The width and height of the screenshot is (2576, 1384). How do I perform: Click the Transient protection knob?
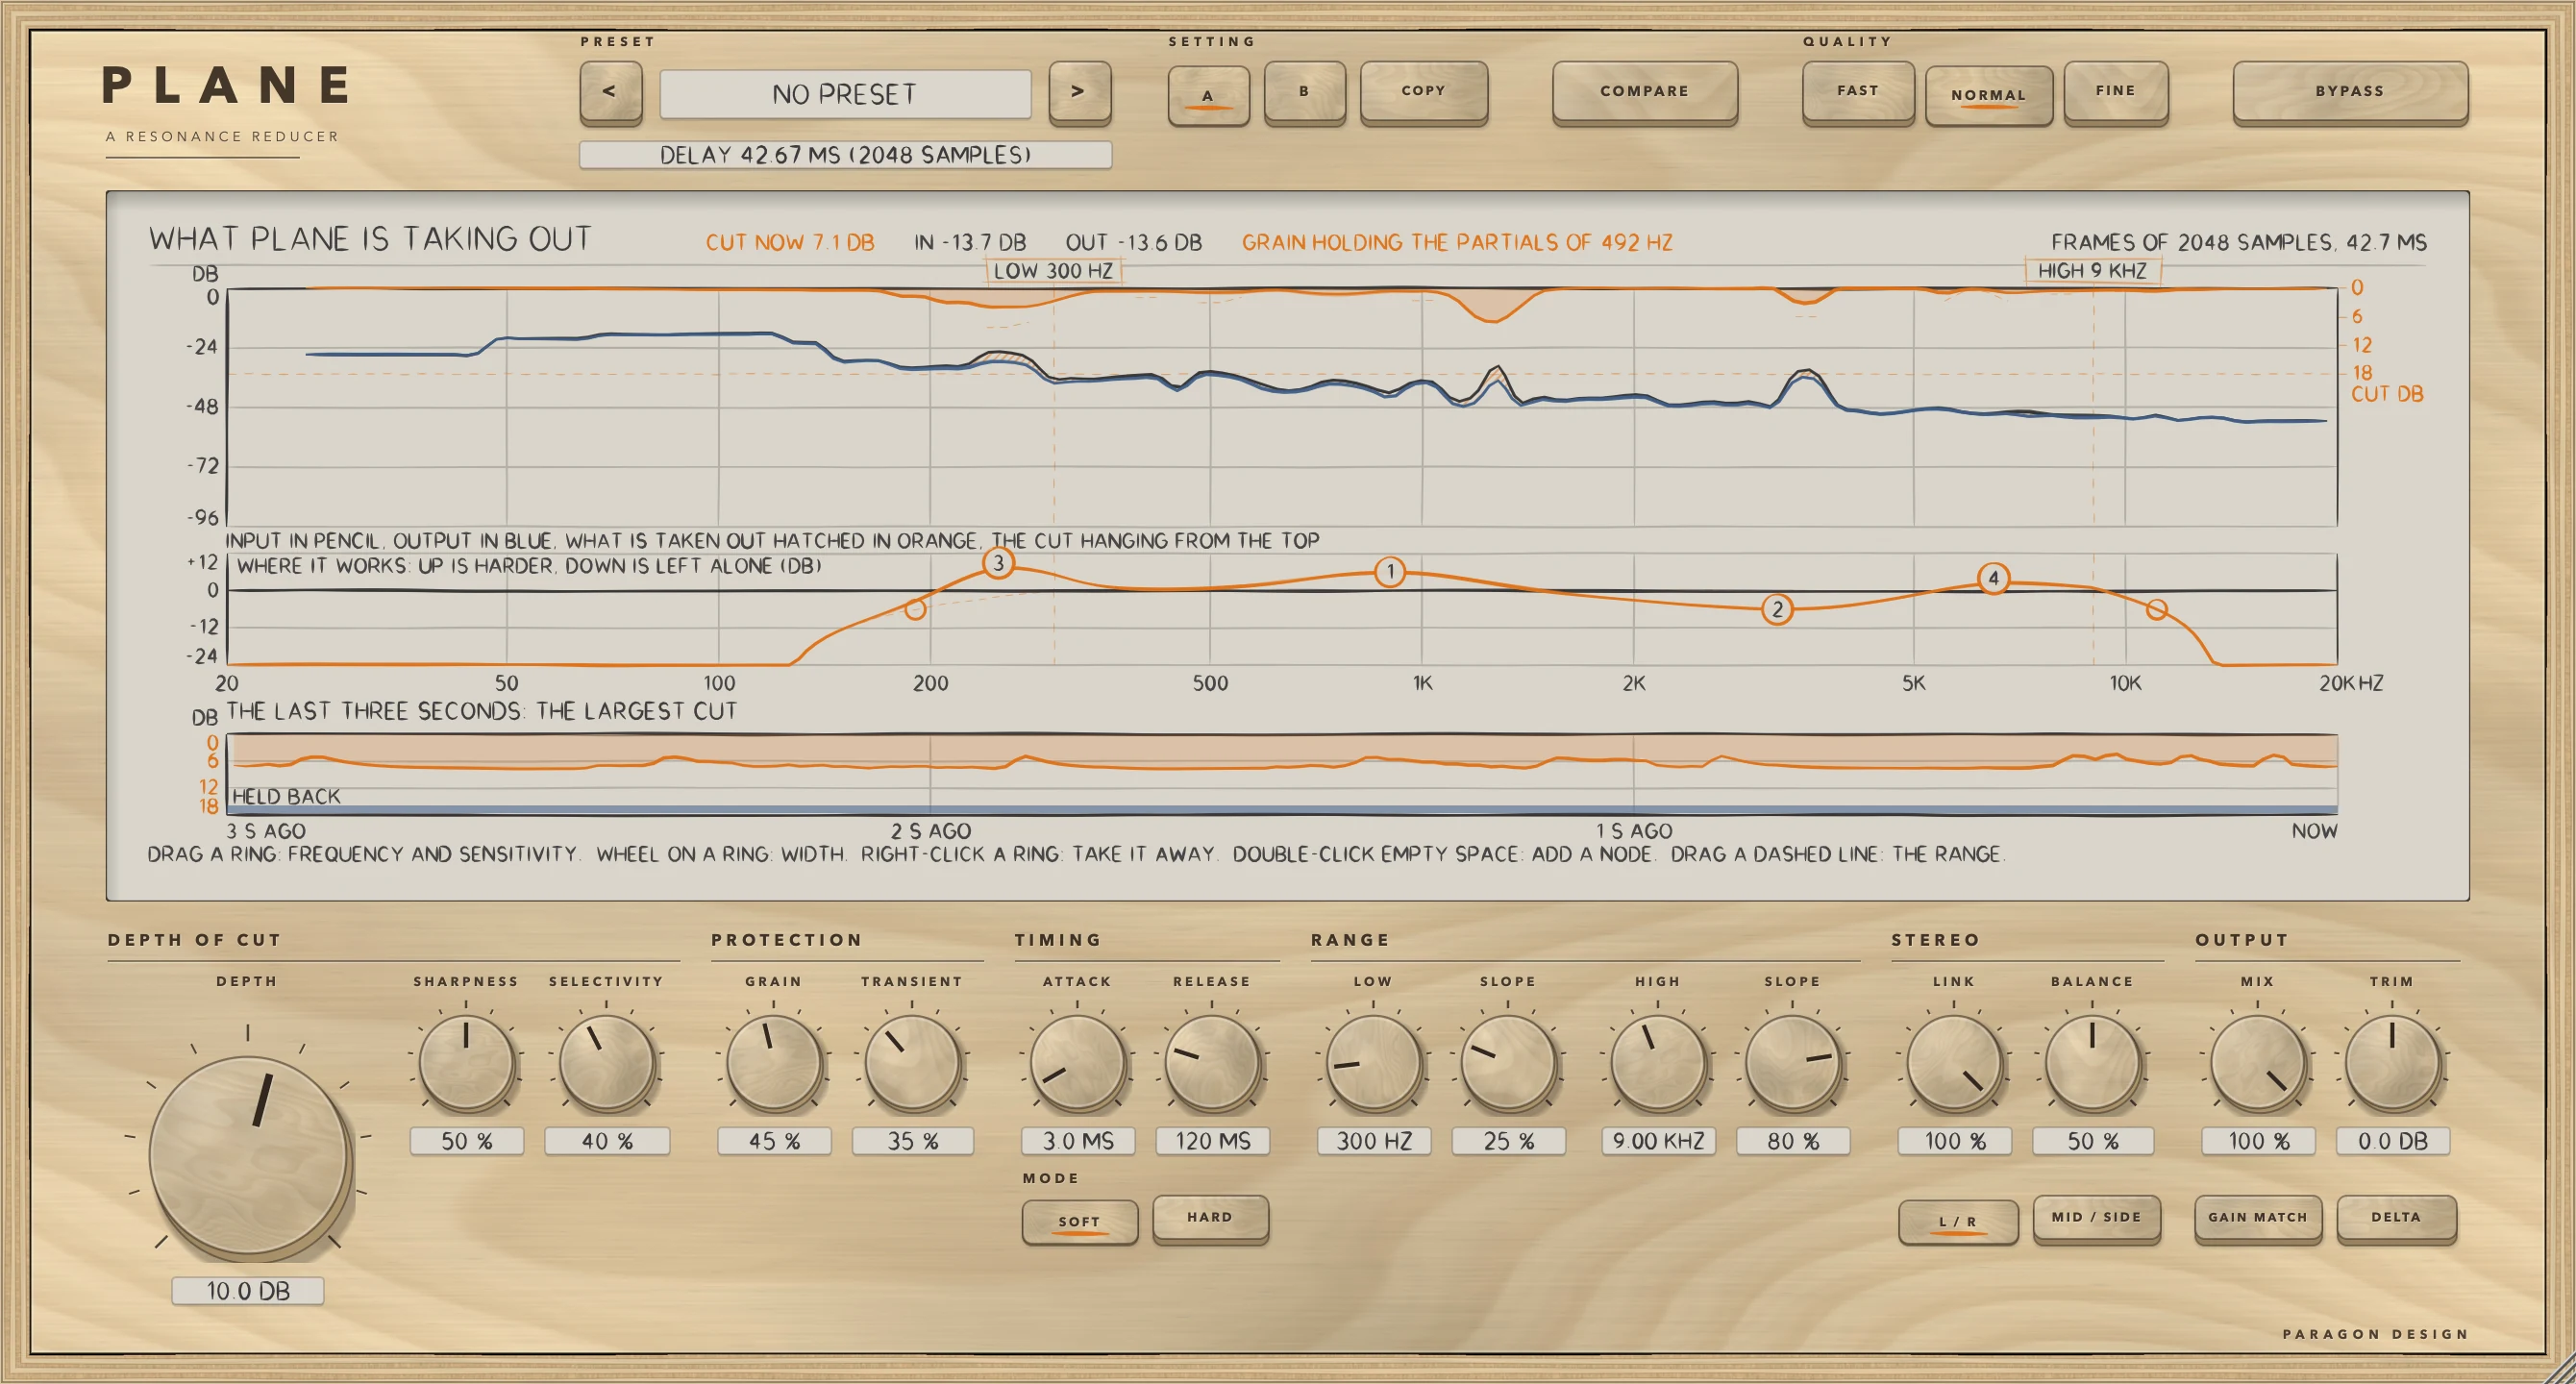(912, 1064)
